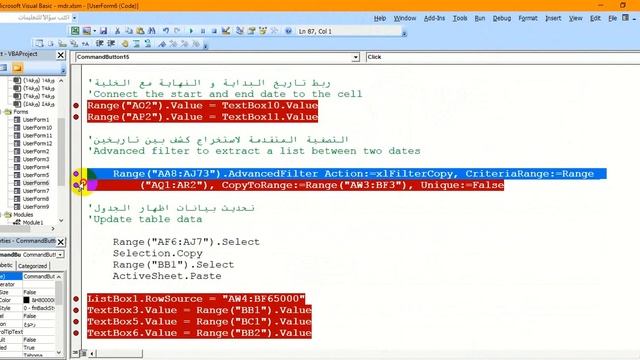Image resolution: width=640 pixels, height=360 pixels.
Task: Click the Uncomment Block icon
Action: coord(148,44)
